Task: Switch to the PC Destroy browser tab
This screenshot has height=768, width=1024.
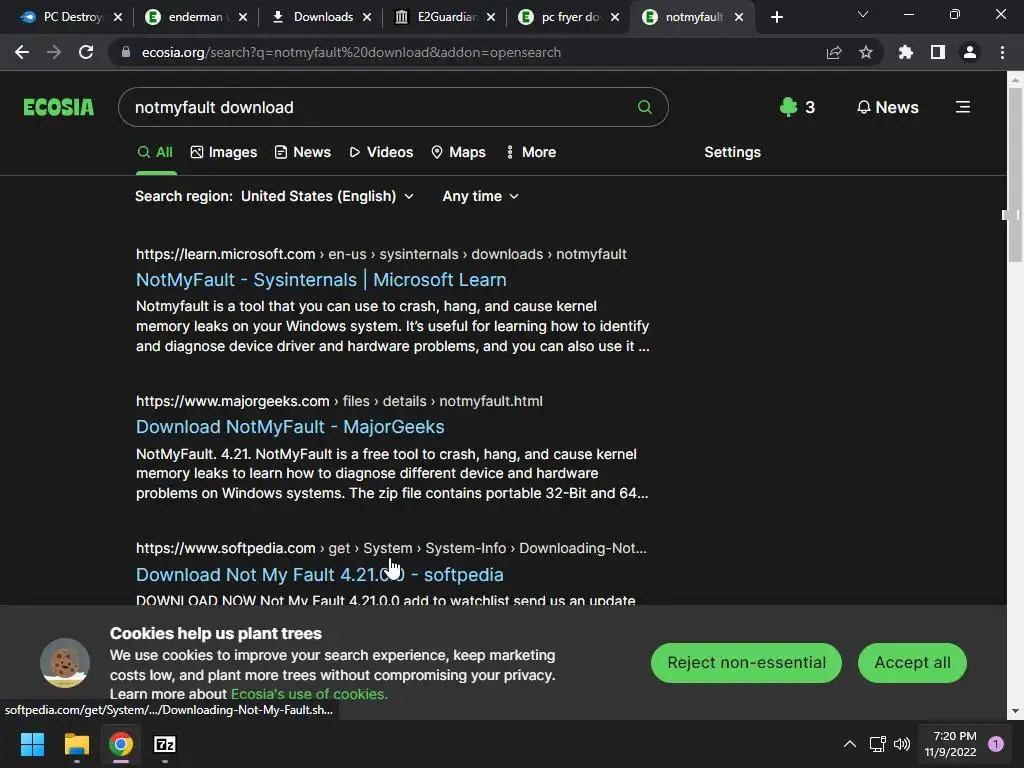Action: tap(72, 17)
